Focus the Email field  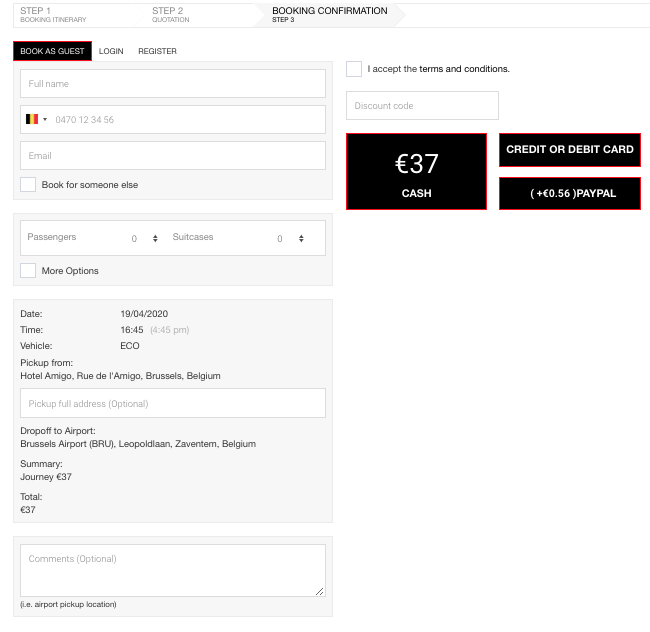(x=173, y=155)
